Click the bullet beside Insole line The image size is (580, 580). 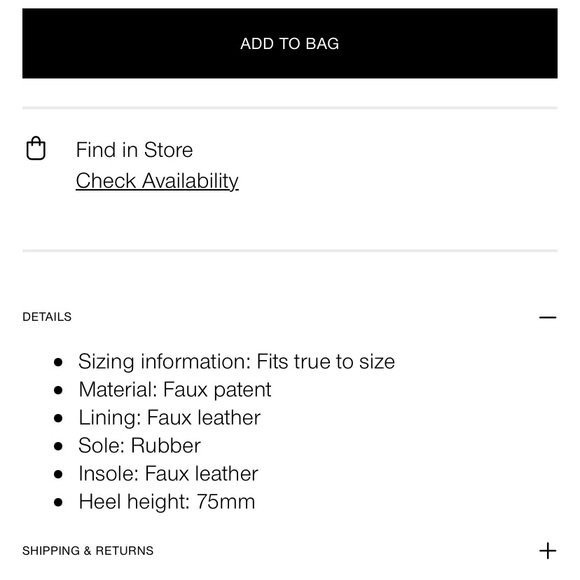[58, 474]
